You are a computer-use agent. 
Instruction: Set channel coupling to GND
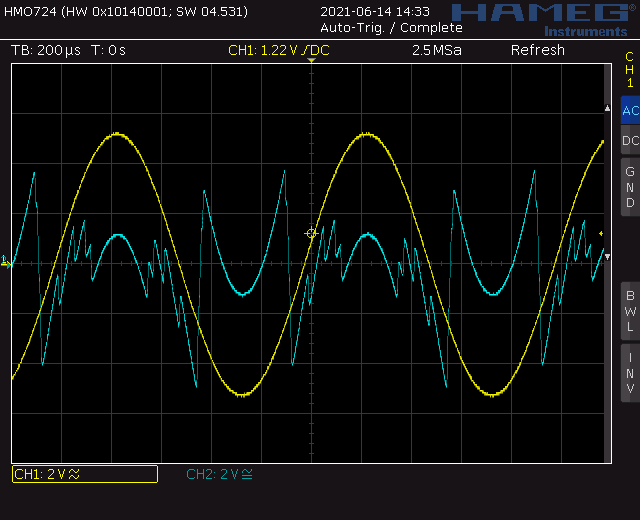(x=629, y=187)
